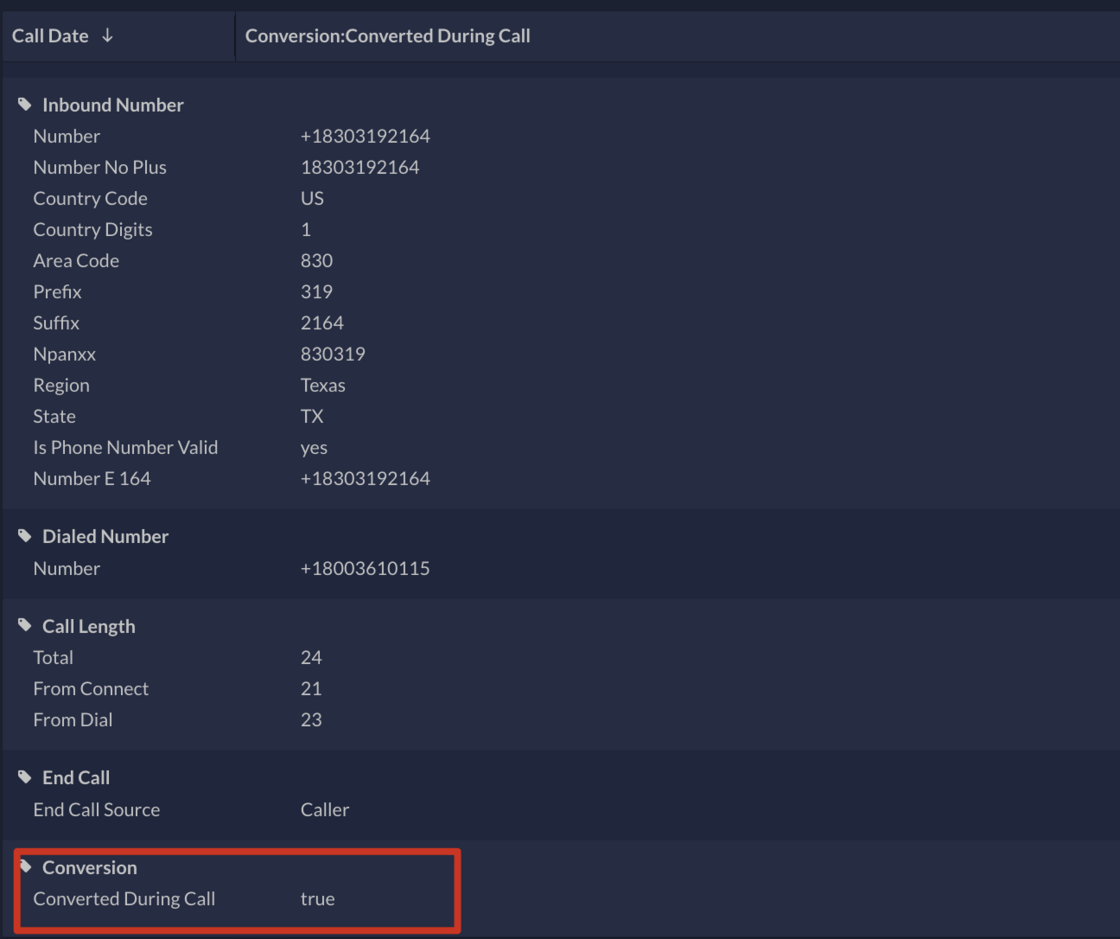Click the dialed number +18003610115

[x=365, y=567]
